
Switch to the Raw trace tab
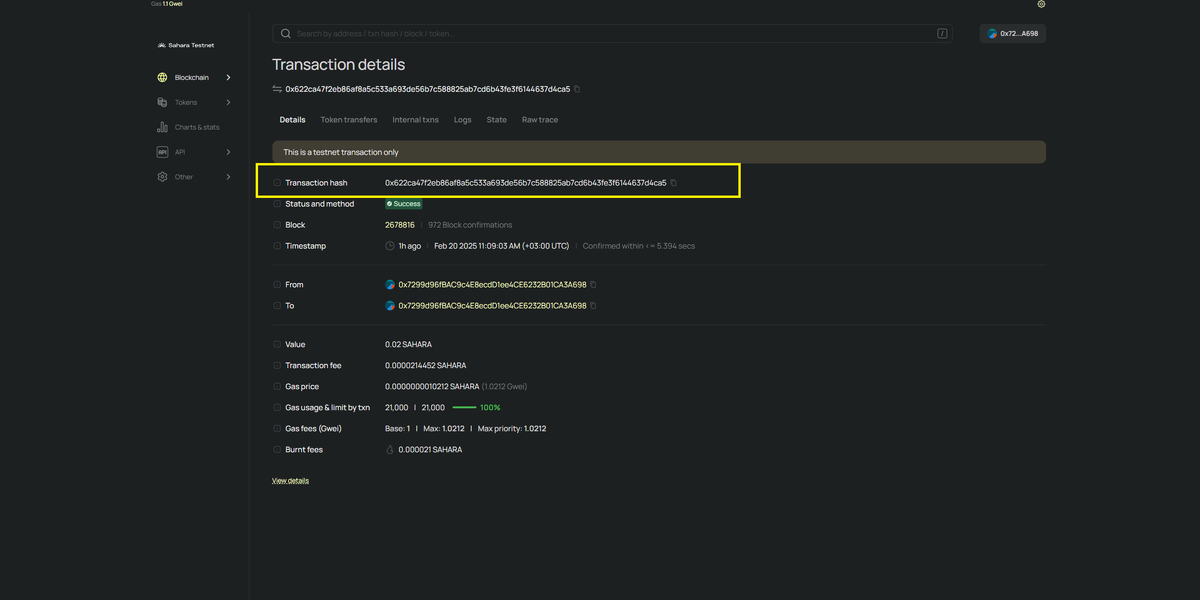click(x=540, y=120)
